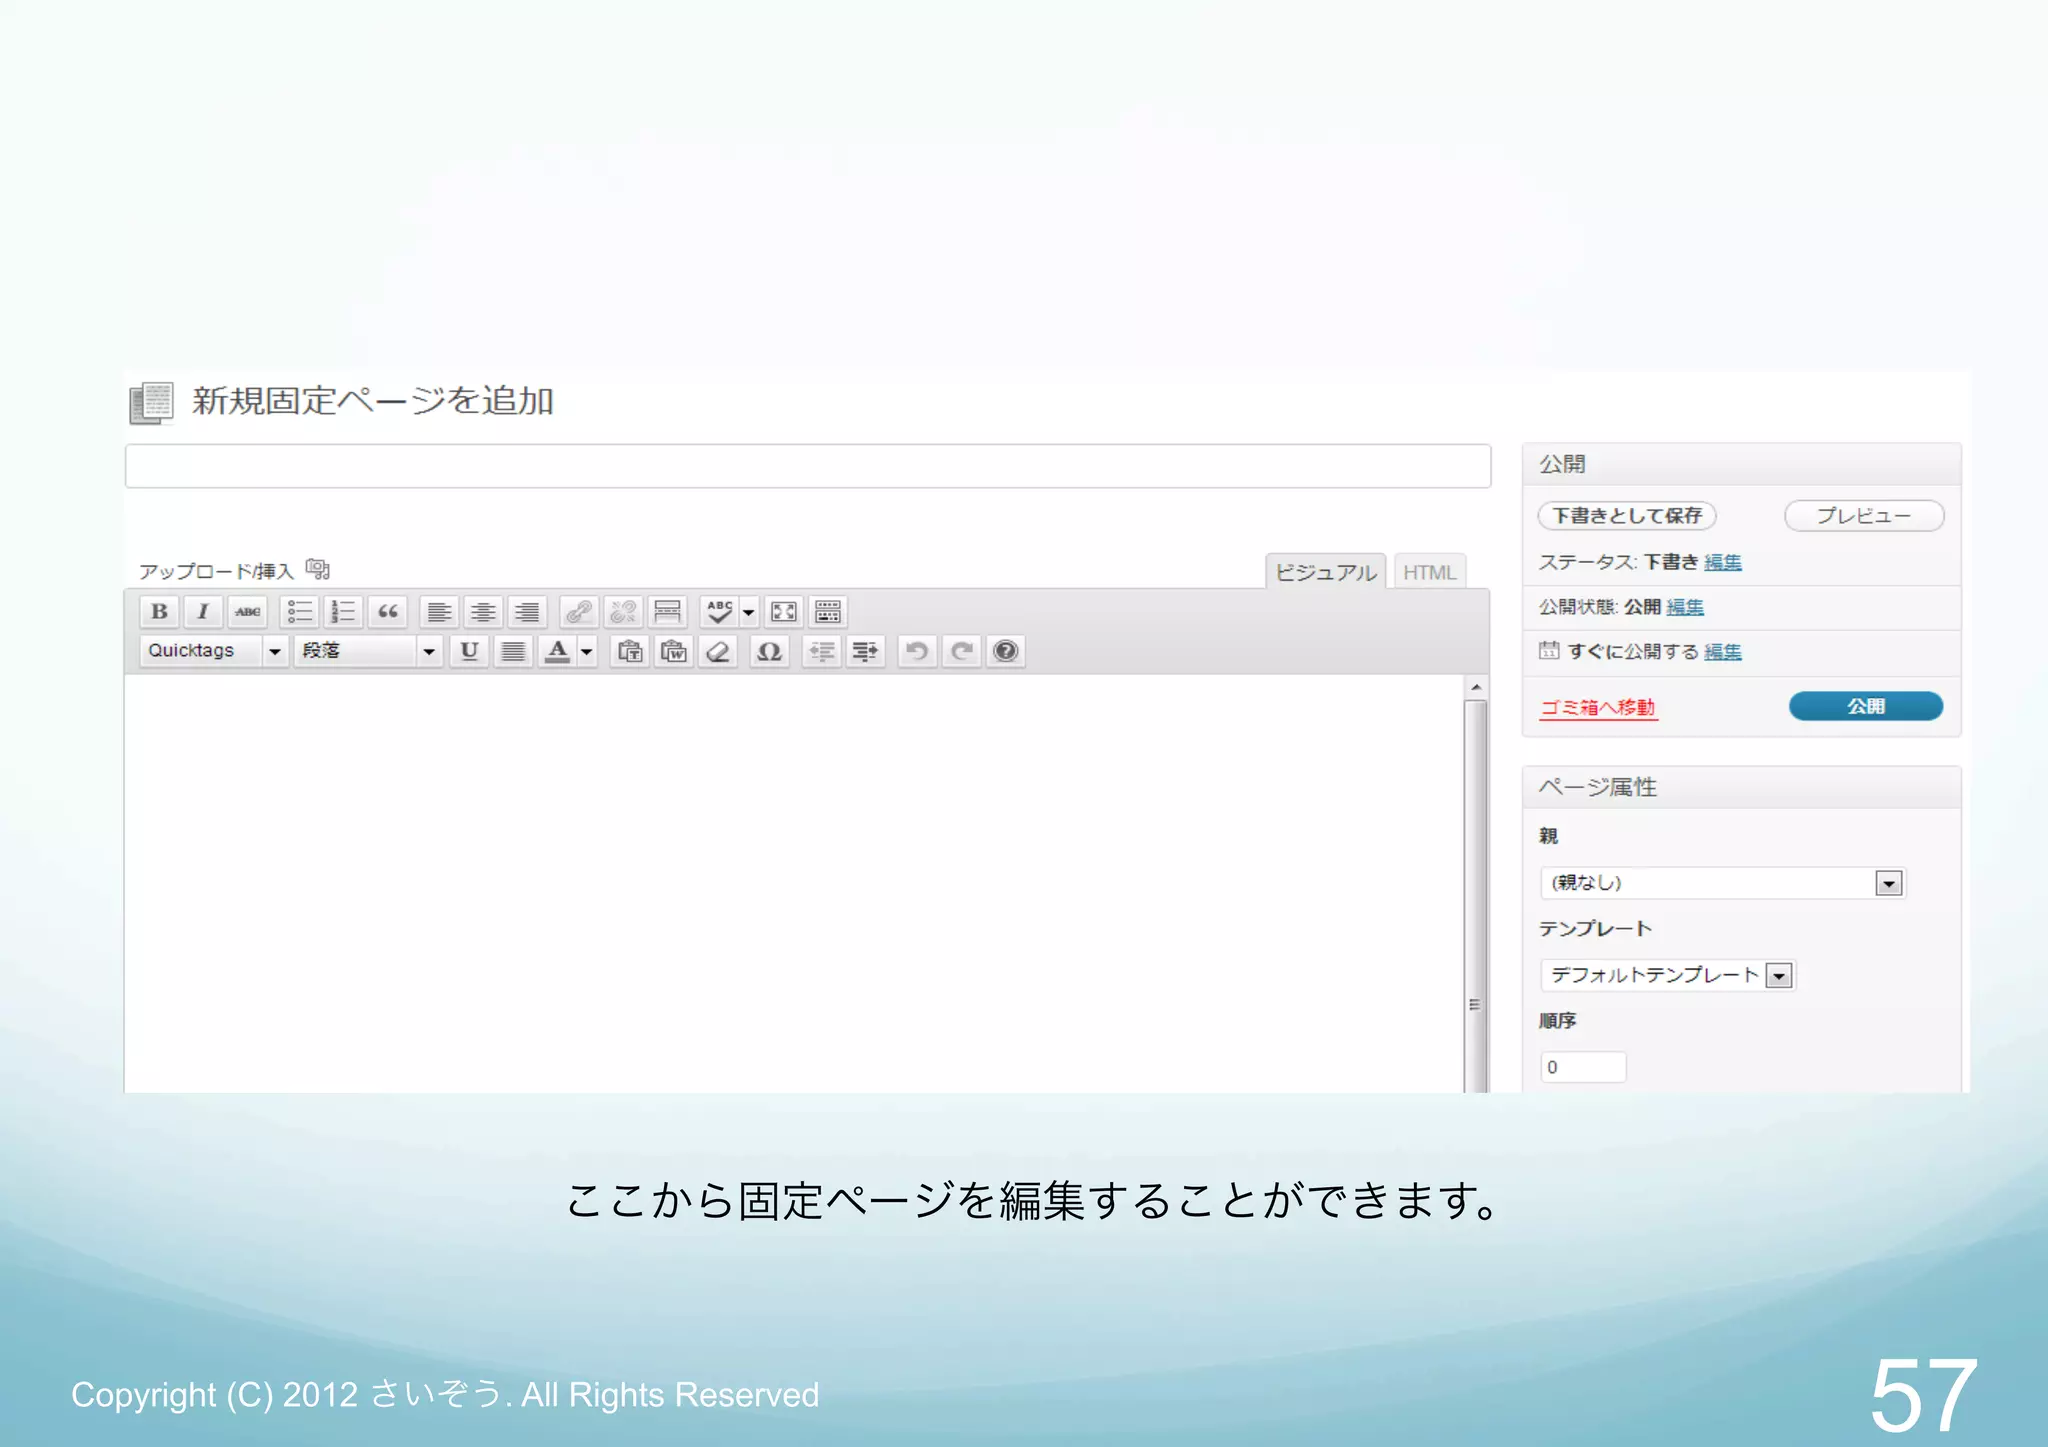
Task: Click the page title input field
Action: pos(808,466)
